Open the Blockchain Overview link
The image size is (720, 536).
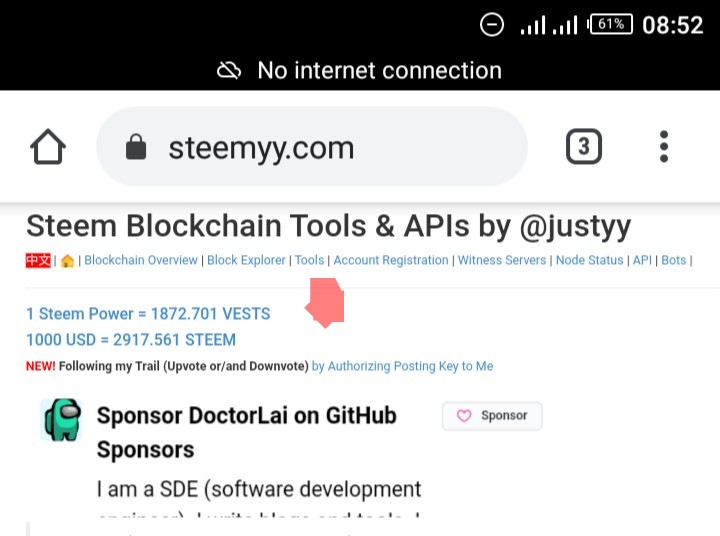pos(141,260)
